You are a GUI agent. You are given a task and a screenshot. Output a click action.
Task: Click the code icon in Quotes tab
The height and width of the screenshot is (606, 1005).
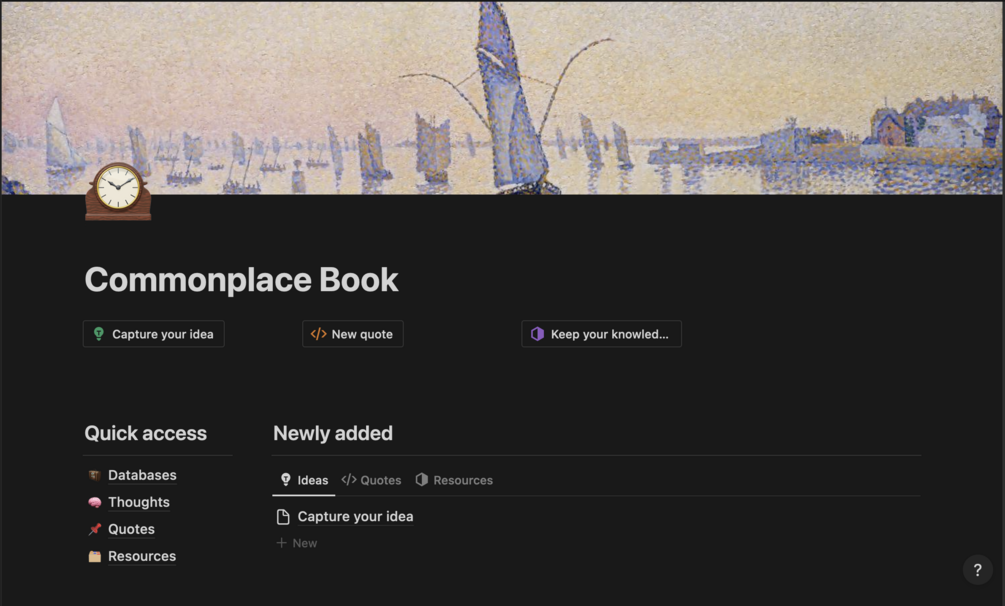click(x=349, y=480)
